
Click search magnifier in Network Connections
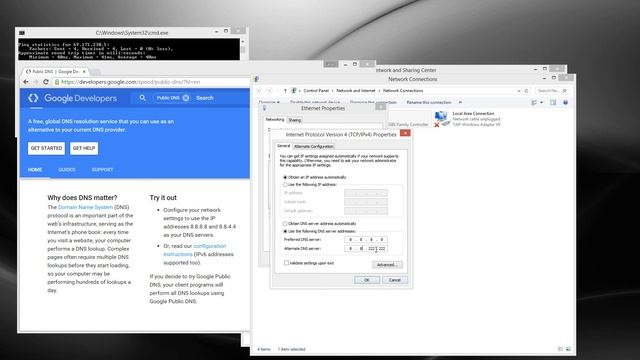coord(564,91)
